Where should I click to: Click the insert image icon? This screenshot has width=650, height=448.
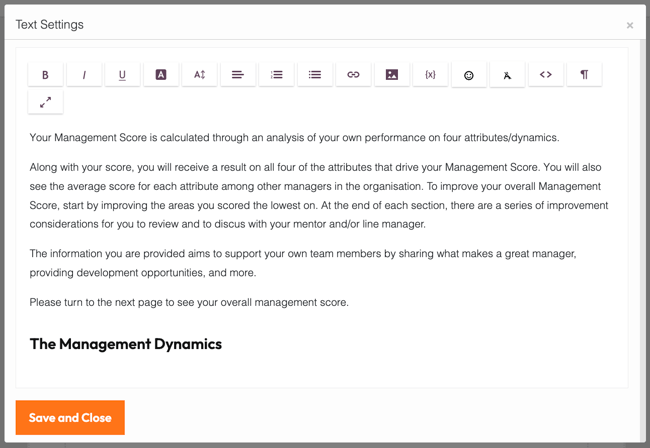(392, 75)
